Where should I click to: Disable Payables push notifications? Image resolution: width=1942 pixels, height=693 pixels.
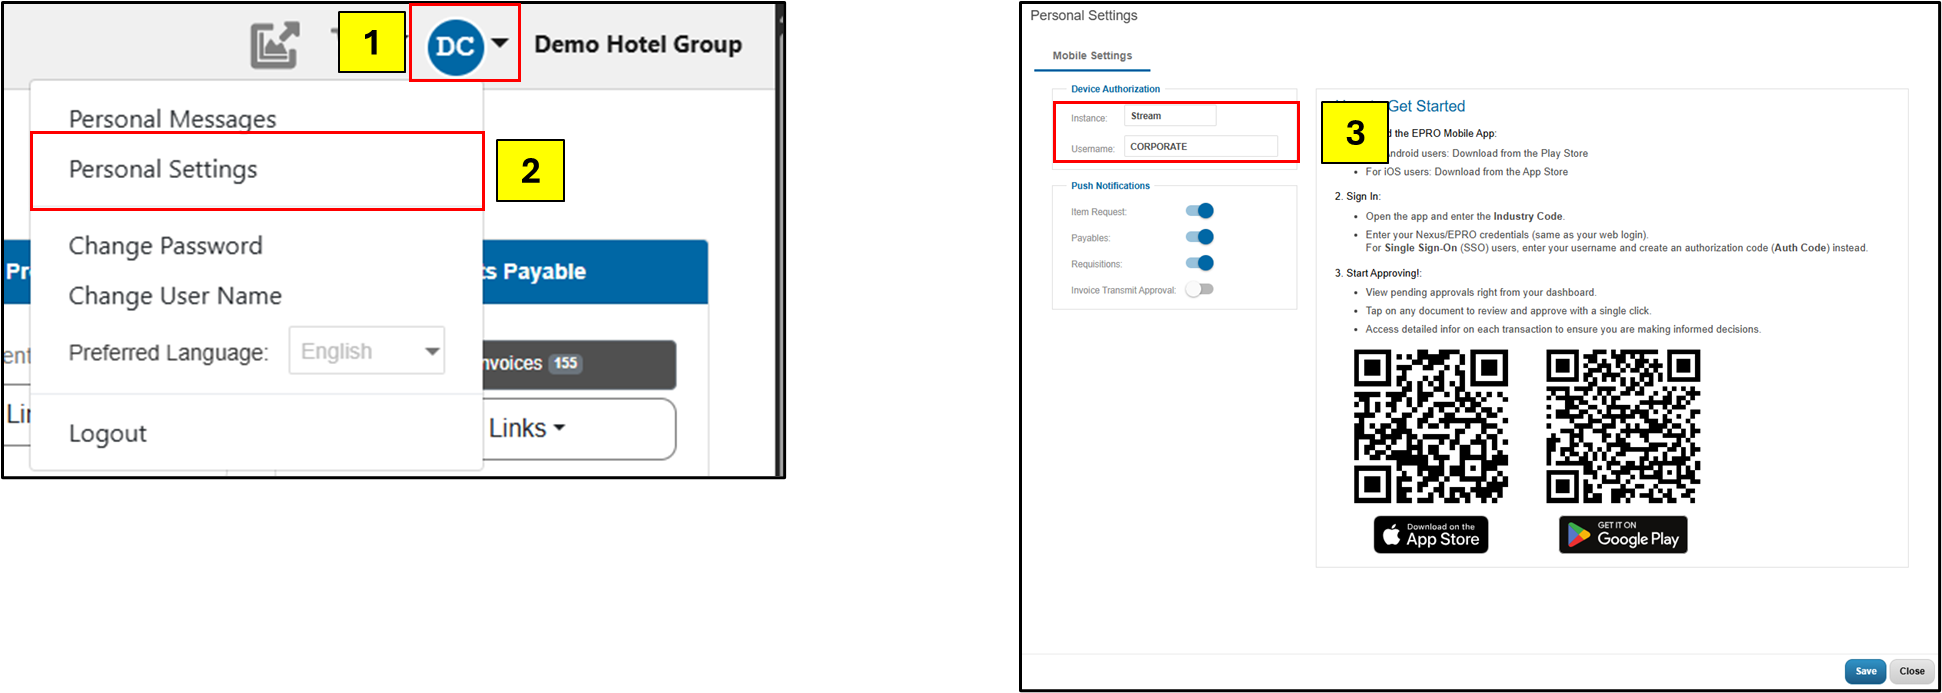1199,237
